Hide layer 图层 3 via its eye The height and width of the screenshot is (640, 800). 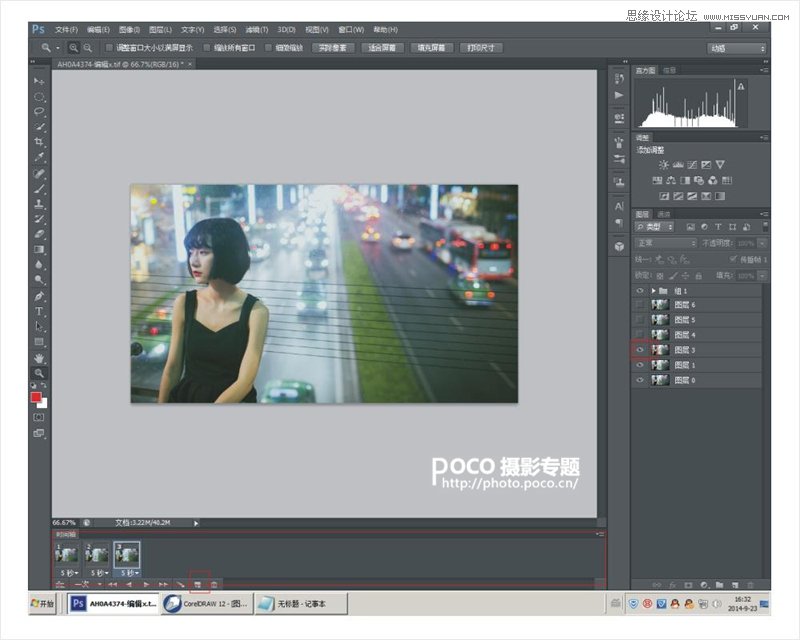[640, 350]
